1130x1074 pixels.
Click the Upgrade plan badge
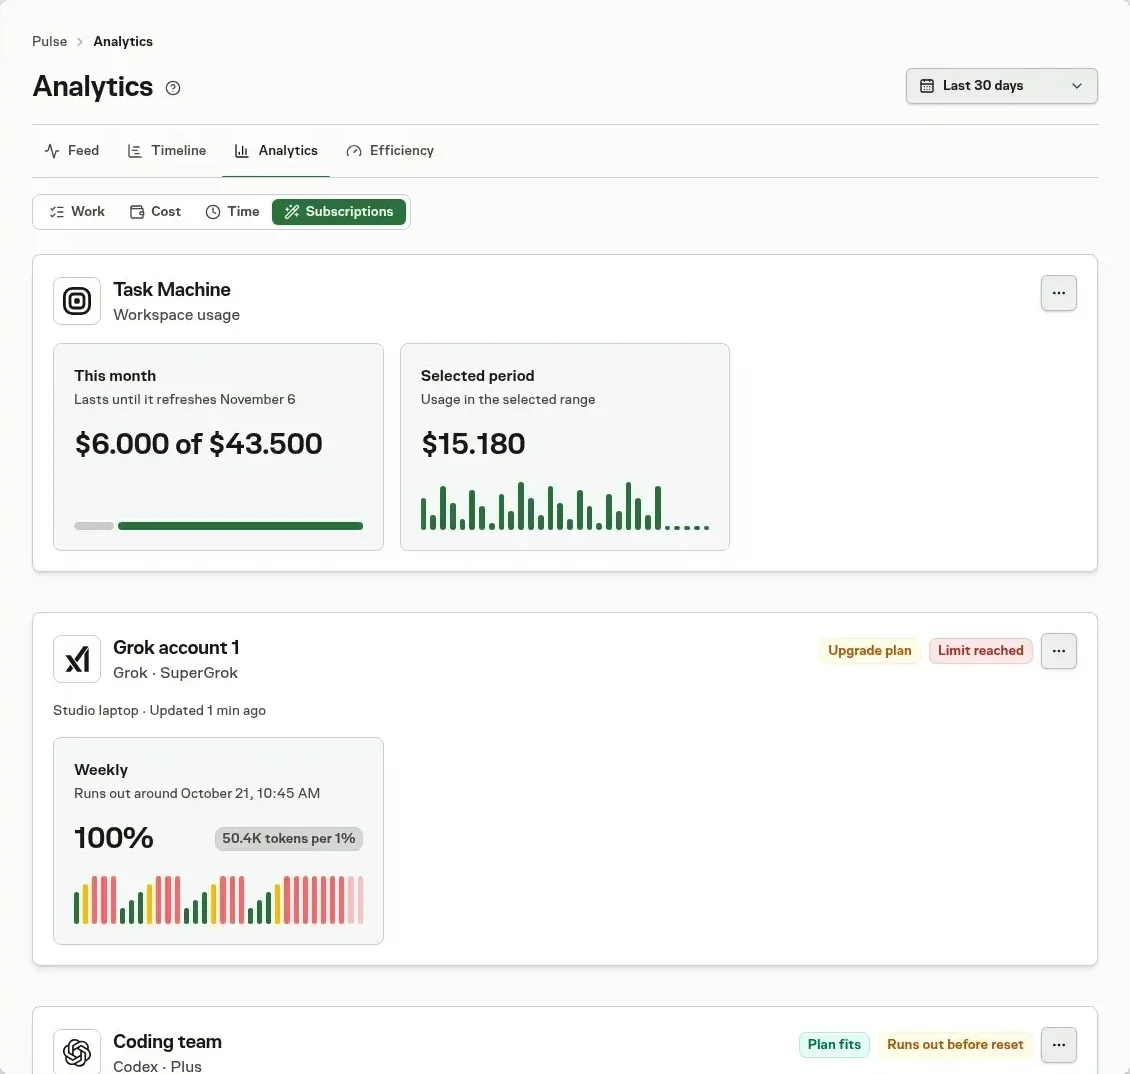(x=869, y=651)
